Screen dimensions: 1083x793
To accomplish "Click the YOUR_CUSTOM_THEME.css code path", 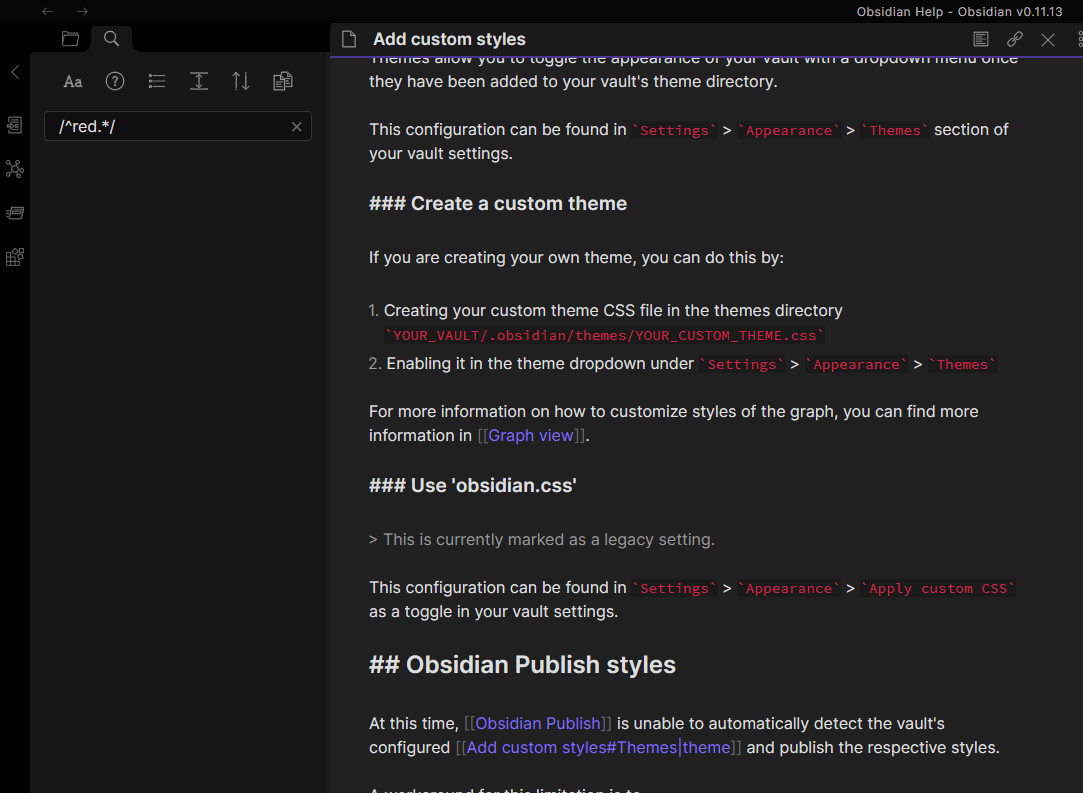I will pos(604,335).
